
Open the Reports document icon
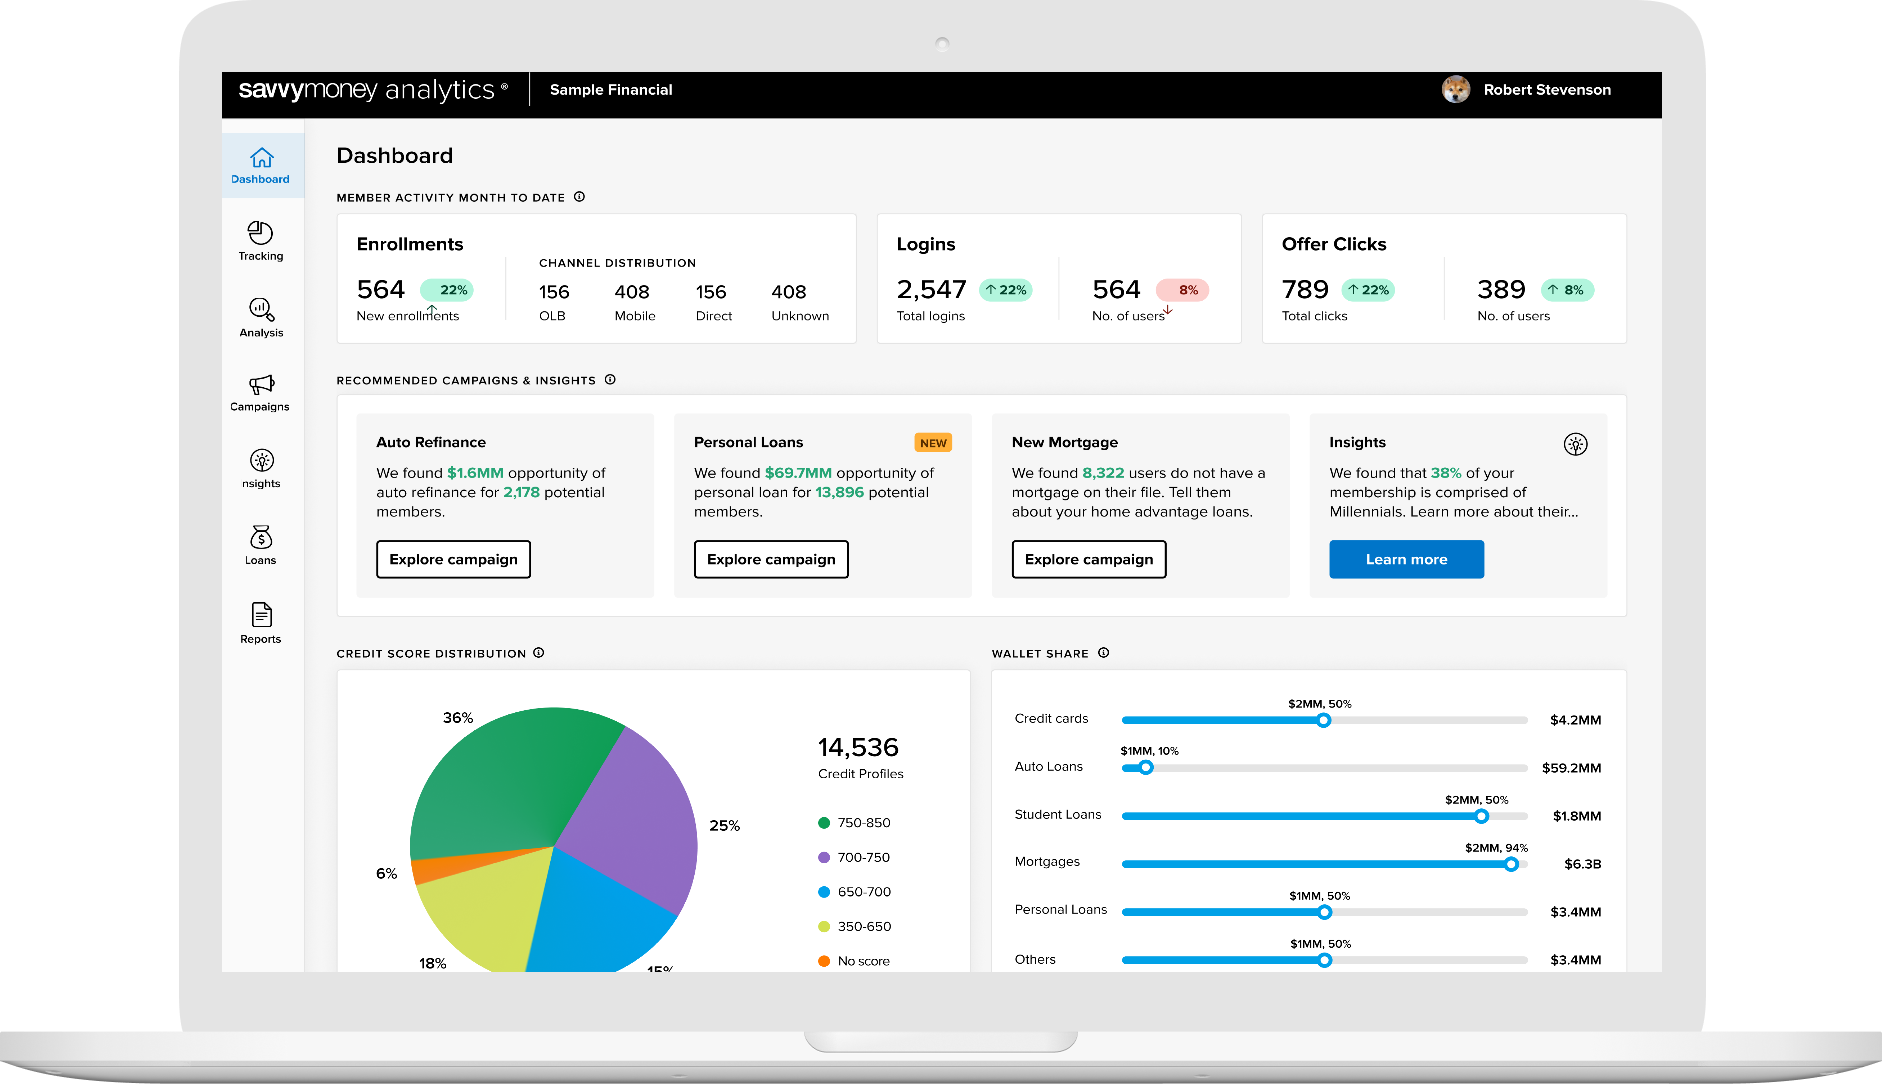click(261, 615)
